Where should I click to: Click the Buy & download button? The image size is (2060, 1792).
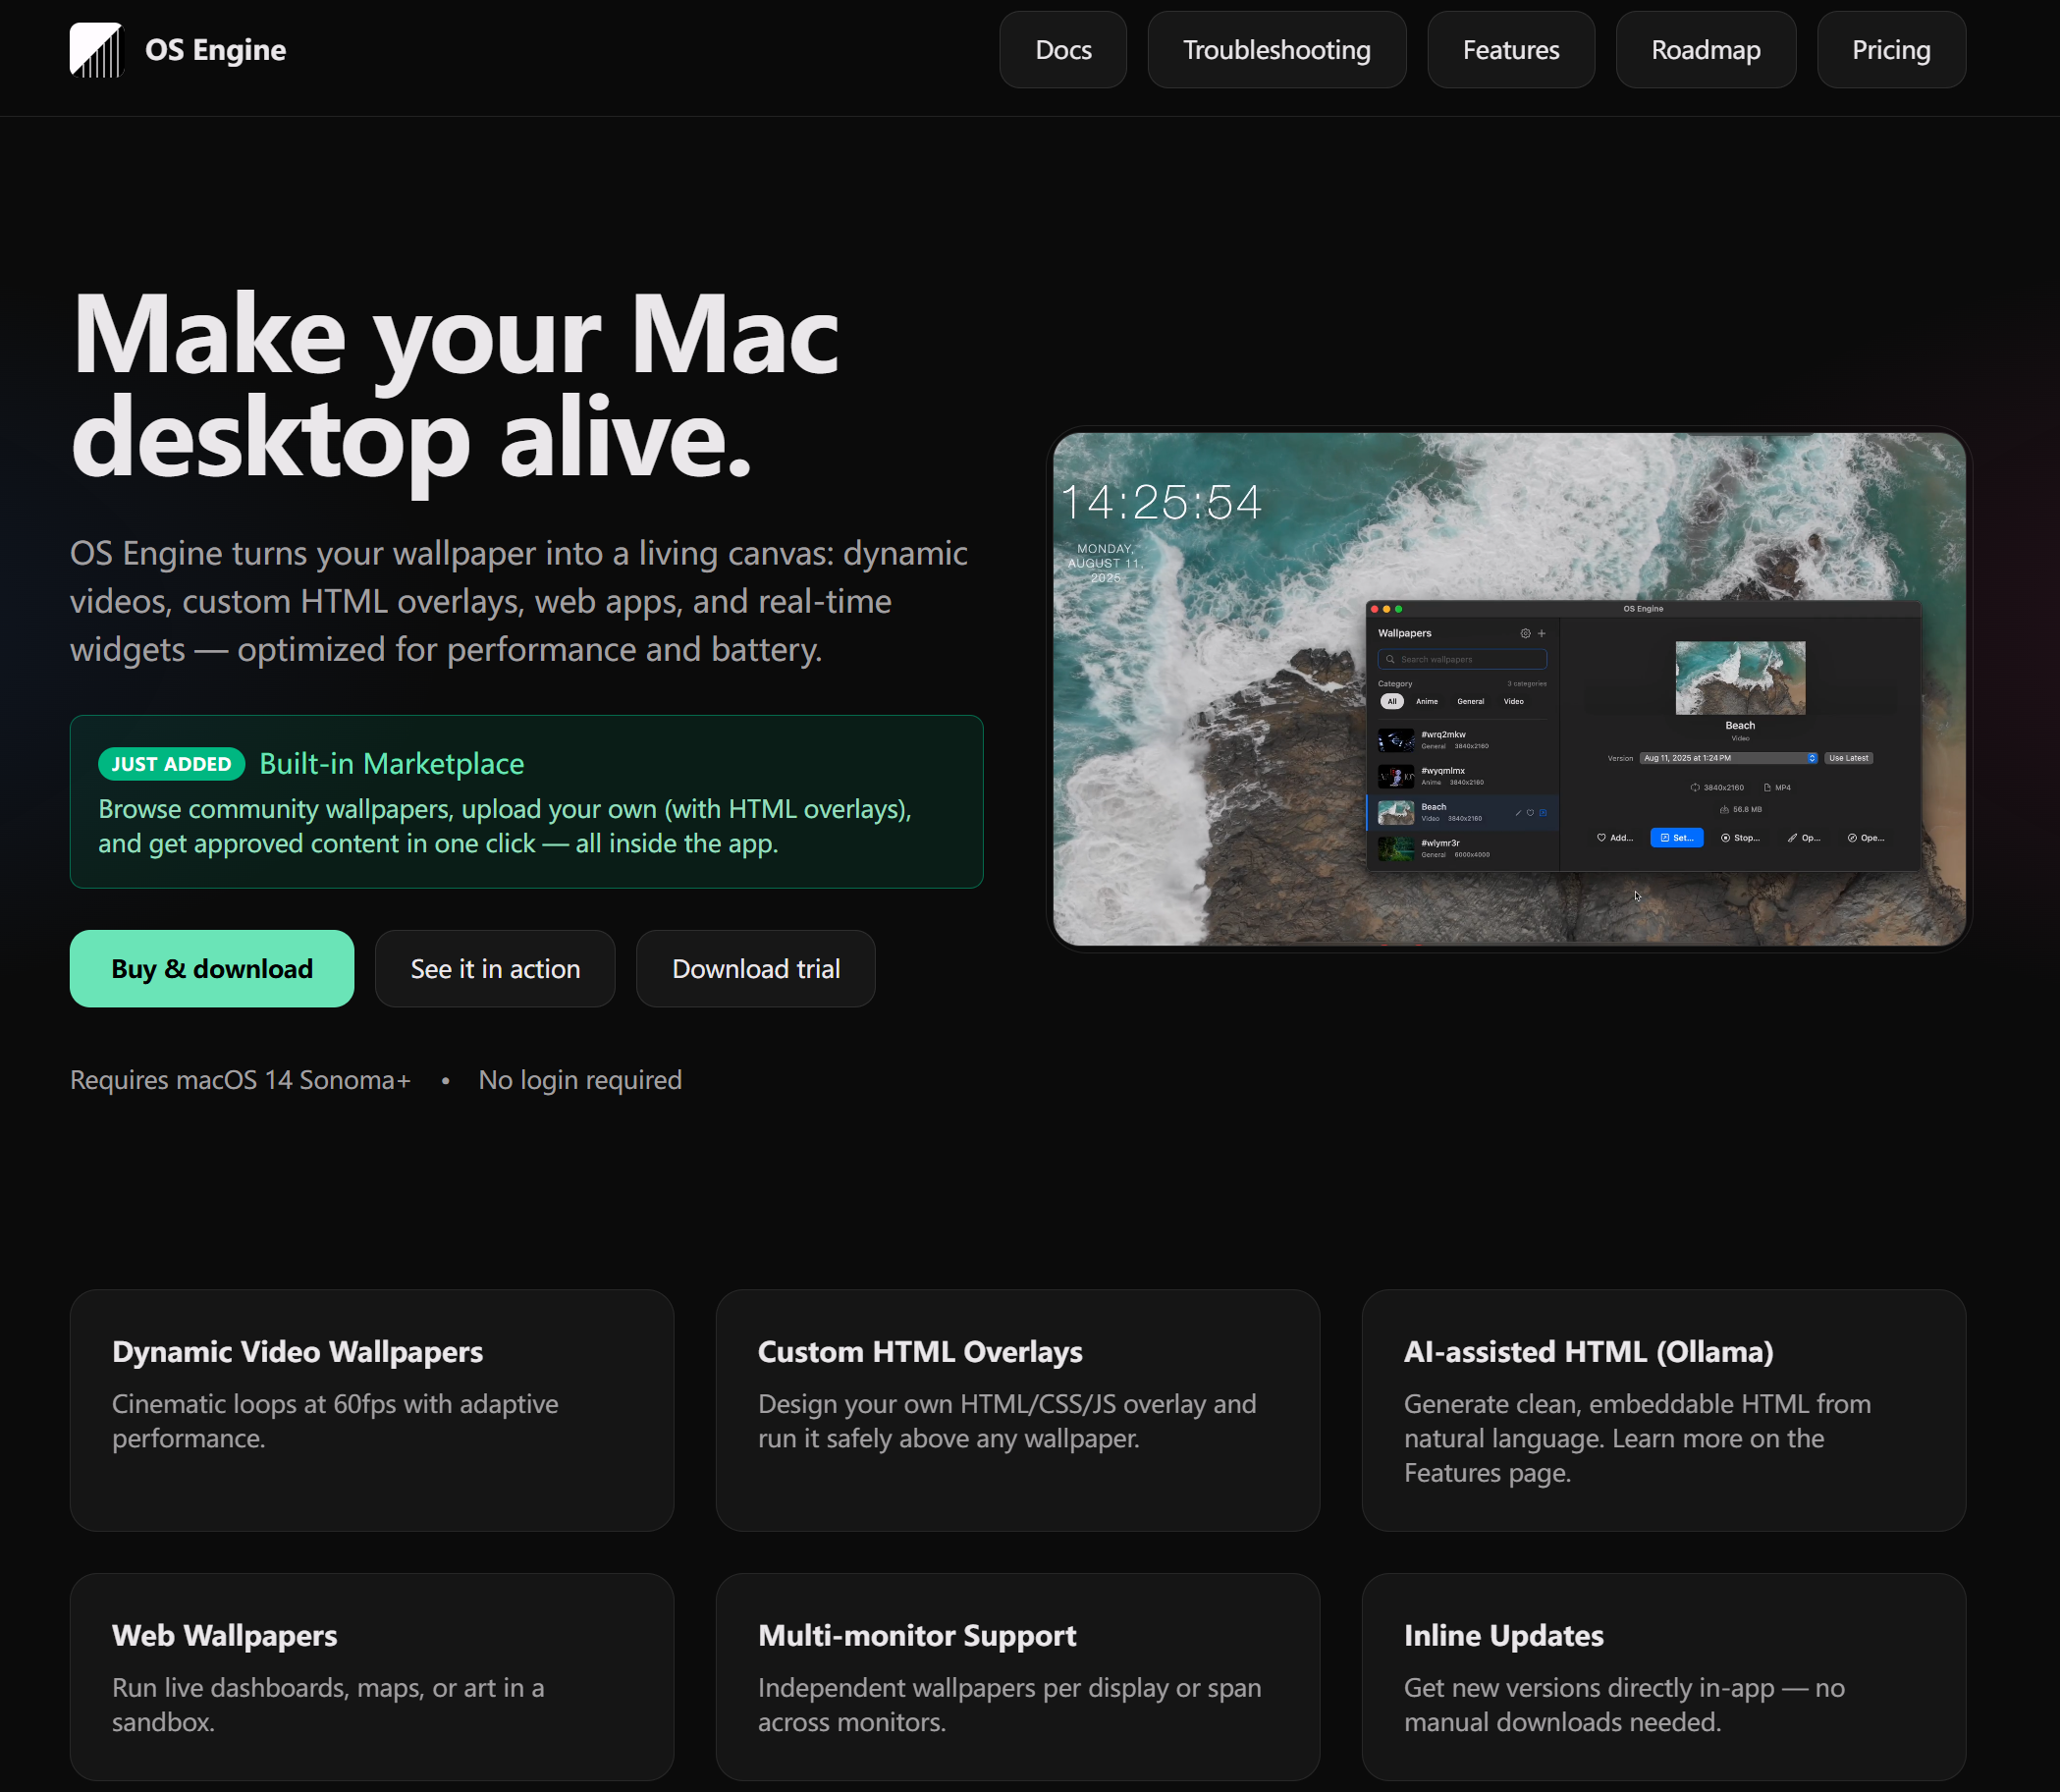(x=212, y=968)
